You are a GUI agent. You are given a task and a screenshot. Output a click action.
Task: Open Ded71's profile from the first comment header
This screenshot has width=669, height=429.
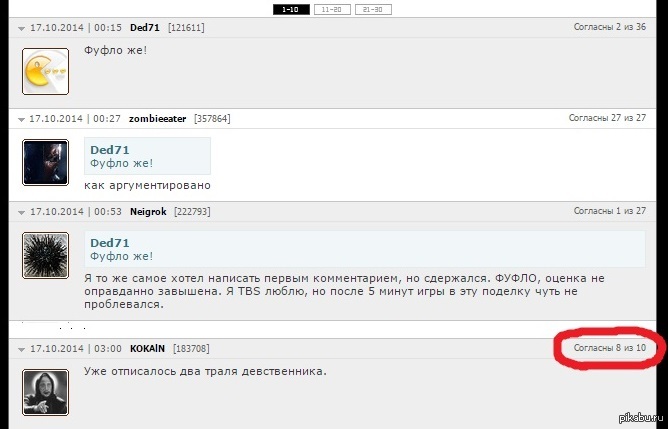[147, 27]
